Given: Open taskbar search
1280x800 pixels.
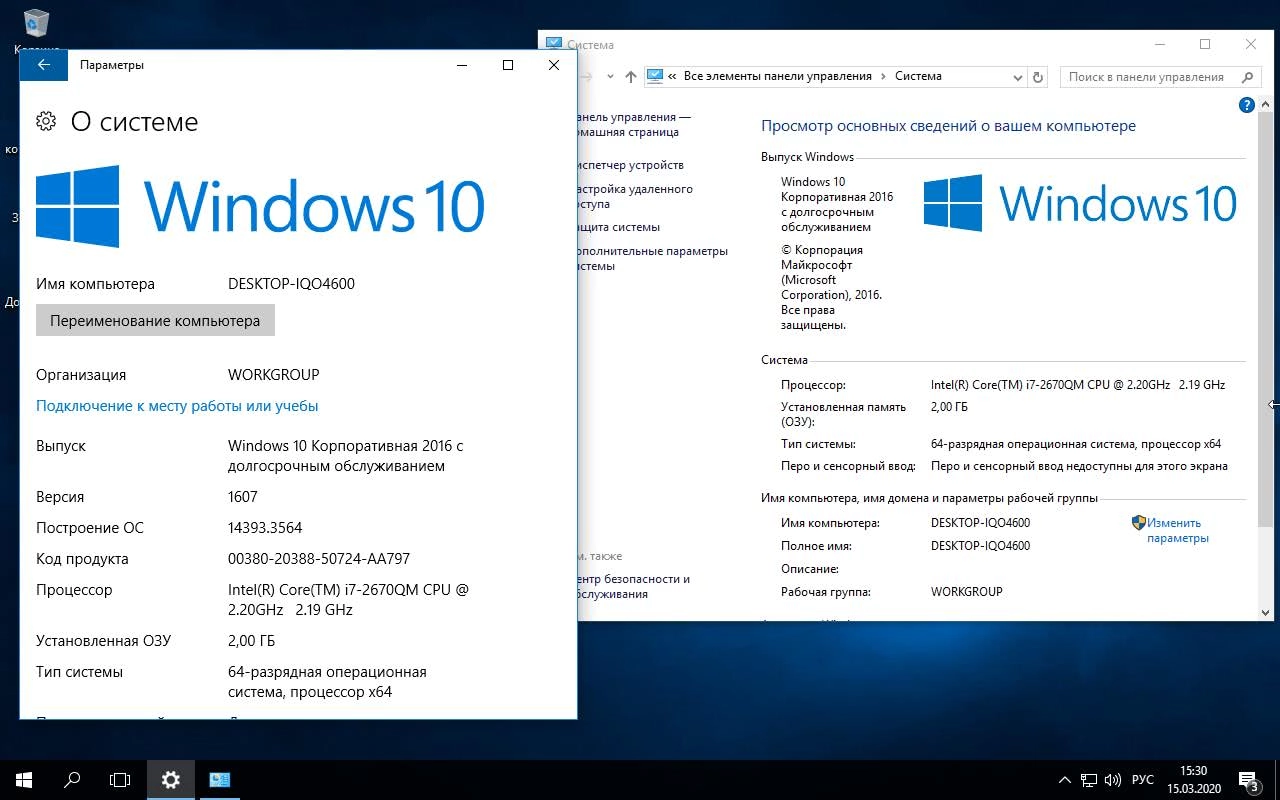Looking at the screenshot, I should pos(72,780).
